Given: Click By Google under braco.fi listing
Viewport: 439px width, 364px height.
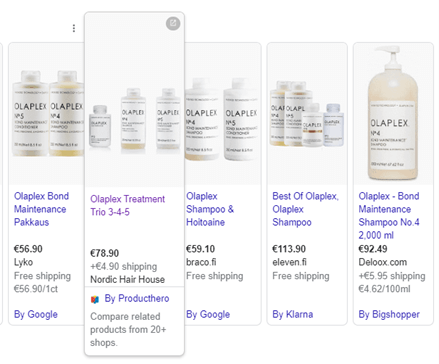Looking at the screenshot, I should [208, 314].
